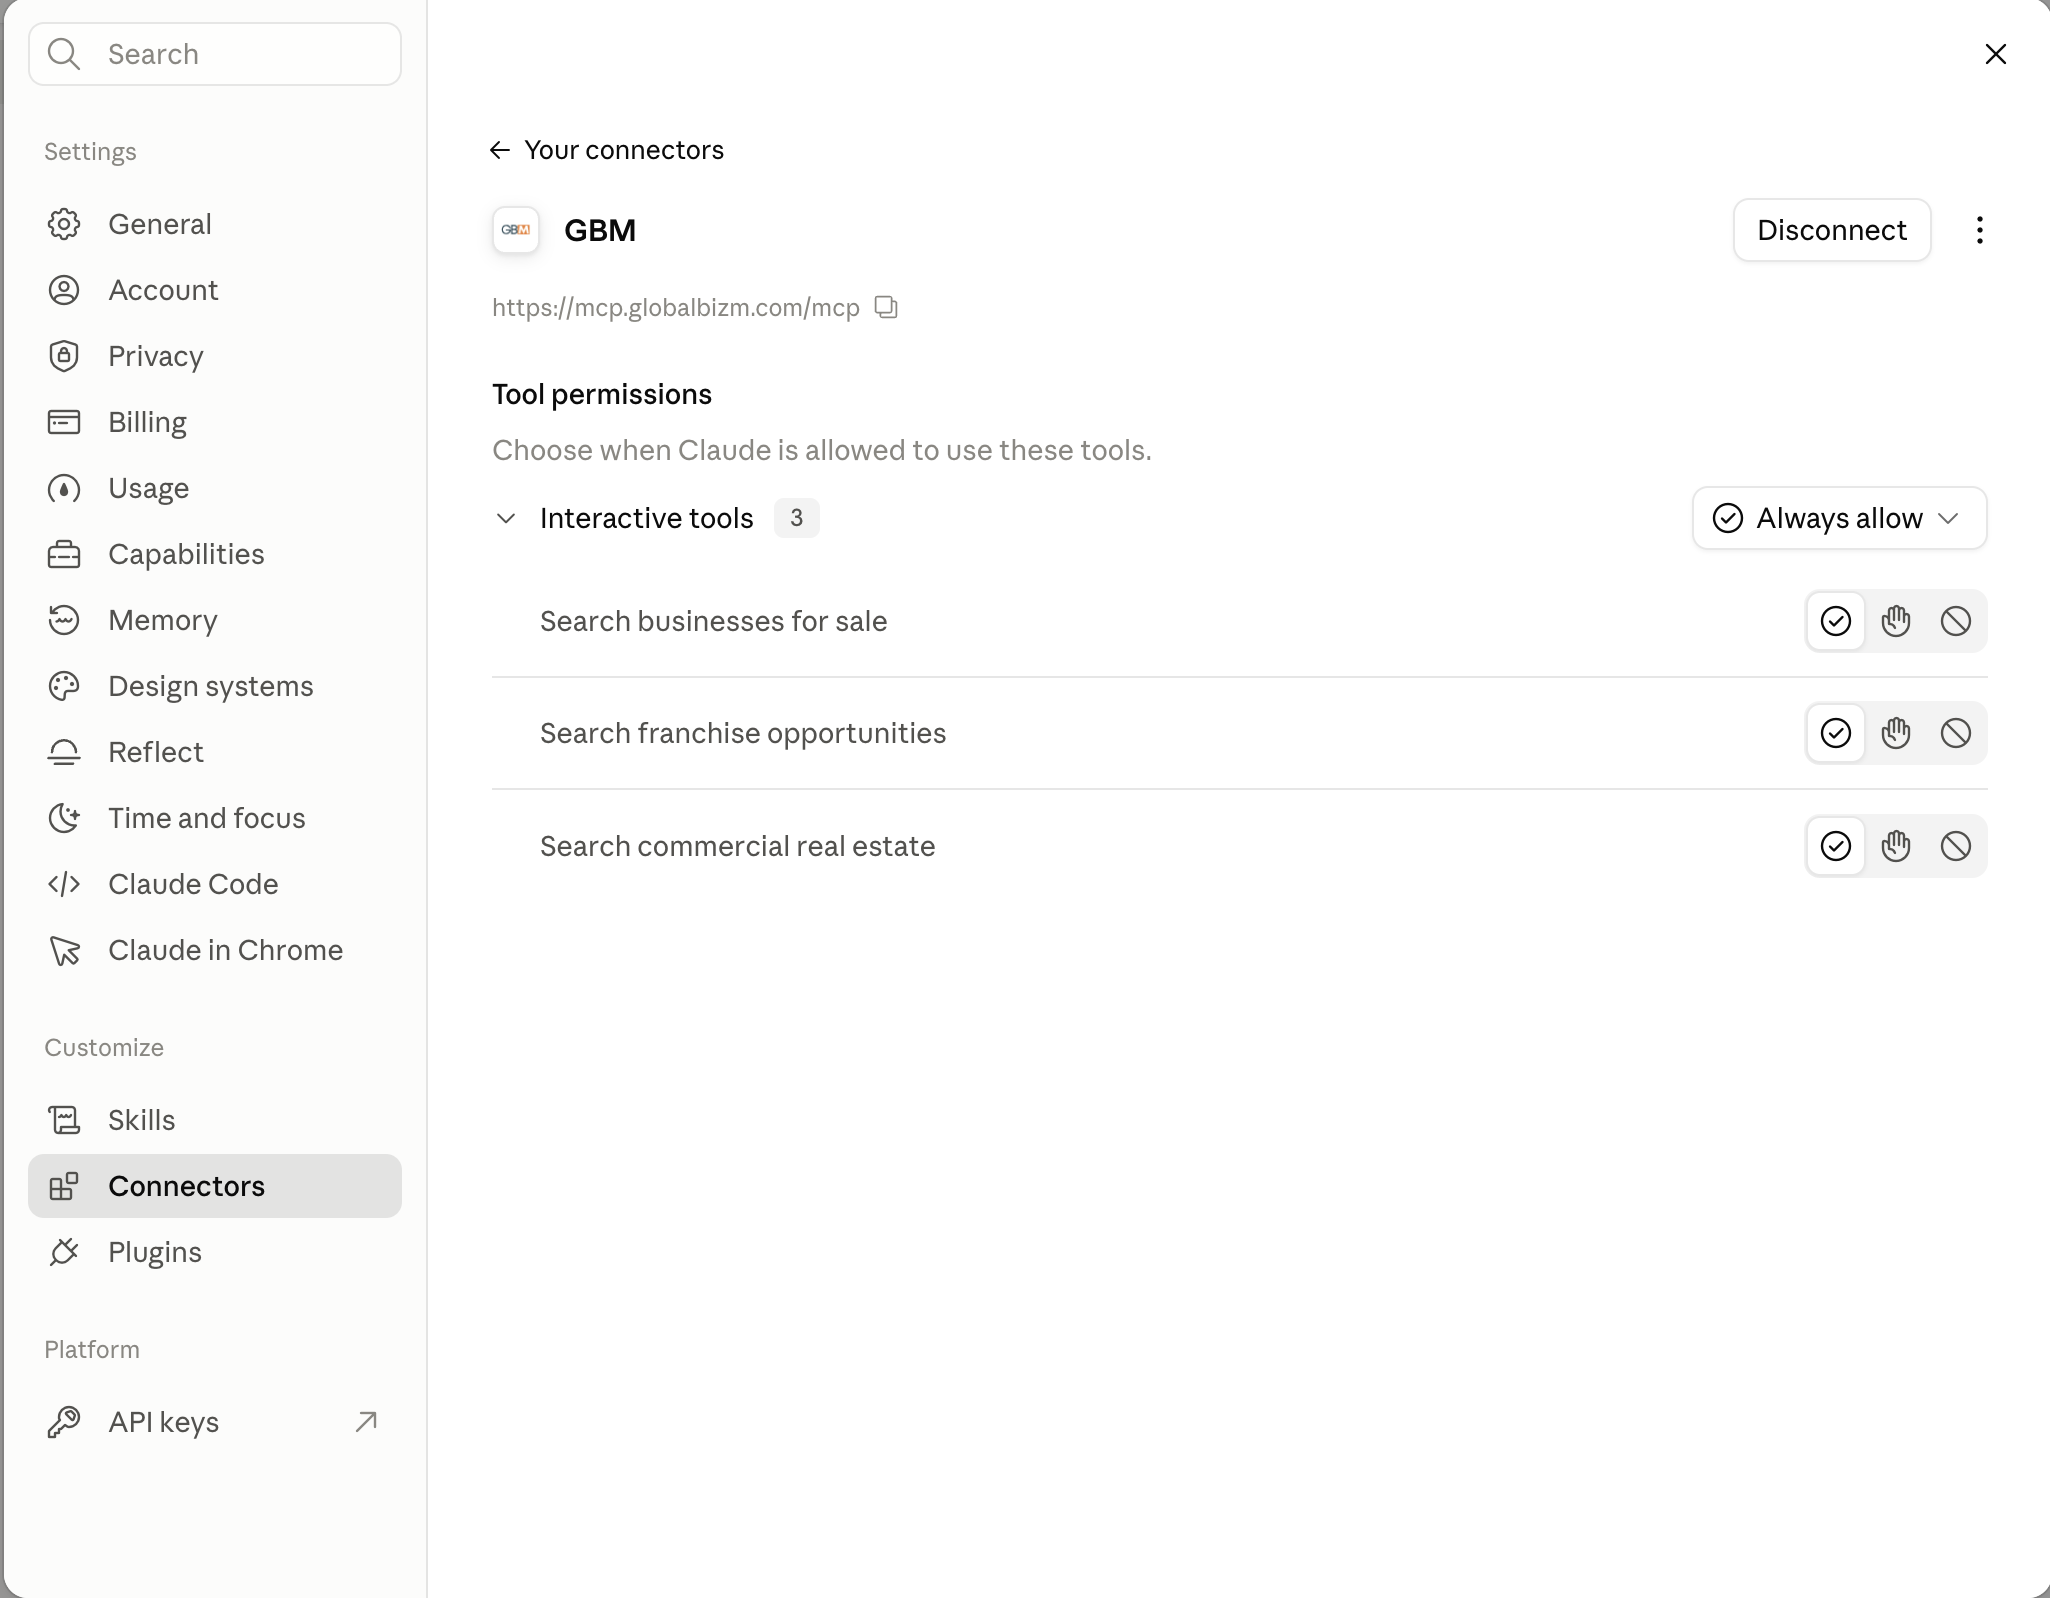
Task: Open Billing settings
Action: [215, 422]
